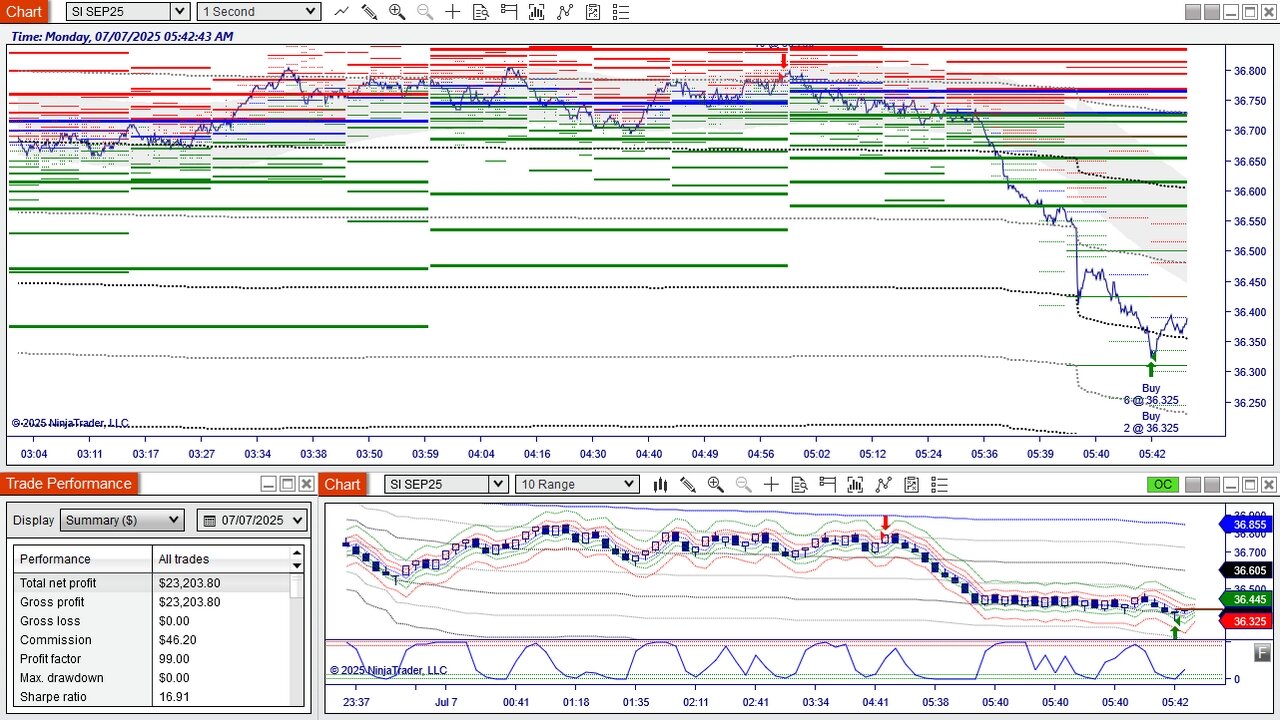Open Chart Trader icon in bottom chart toolbar

click(x=827, y=484)
